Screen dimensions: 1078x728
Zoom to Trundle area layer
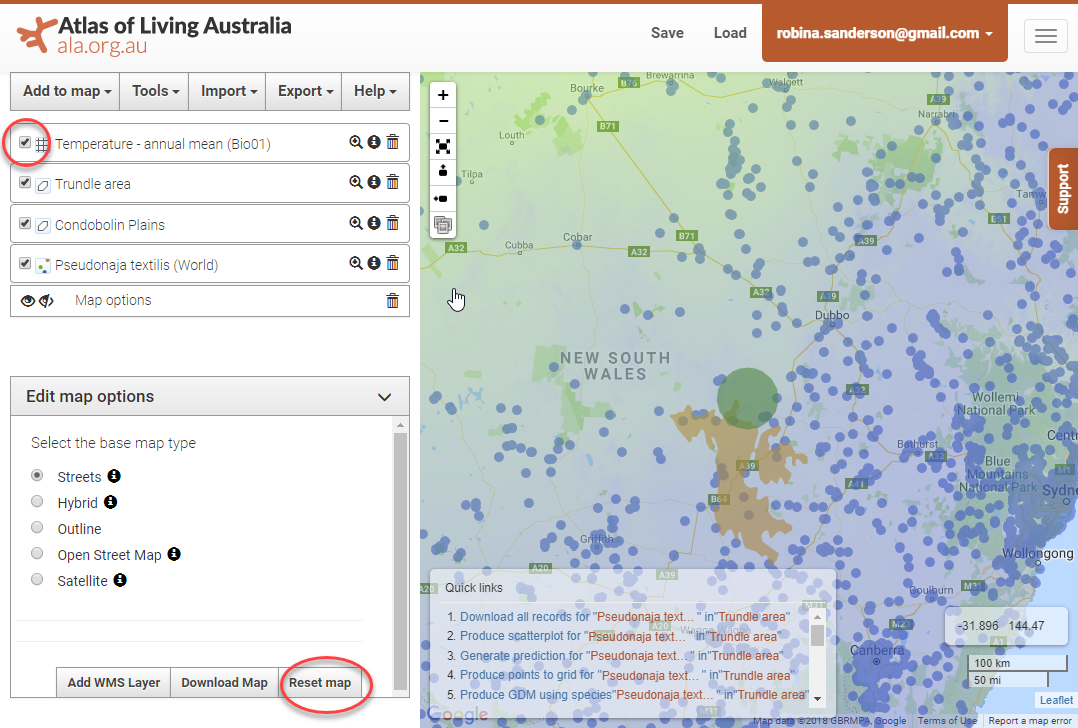click(x=355, y=182)
